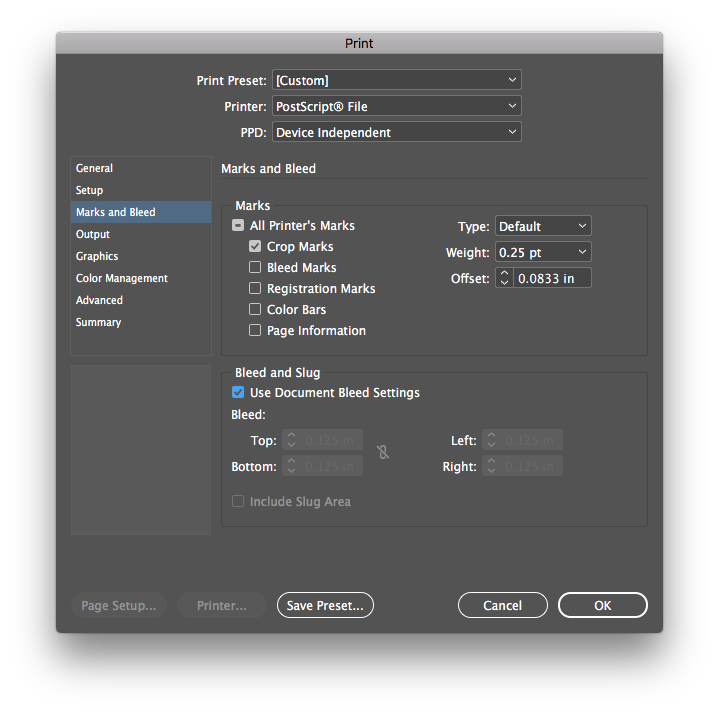Uncheck Use Document Bleed Settings
The width and height of the screenshot is (719, 713).
pyautogui.click(x=238, y=392)
